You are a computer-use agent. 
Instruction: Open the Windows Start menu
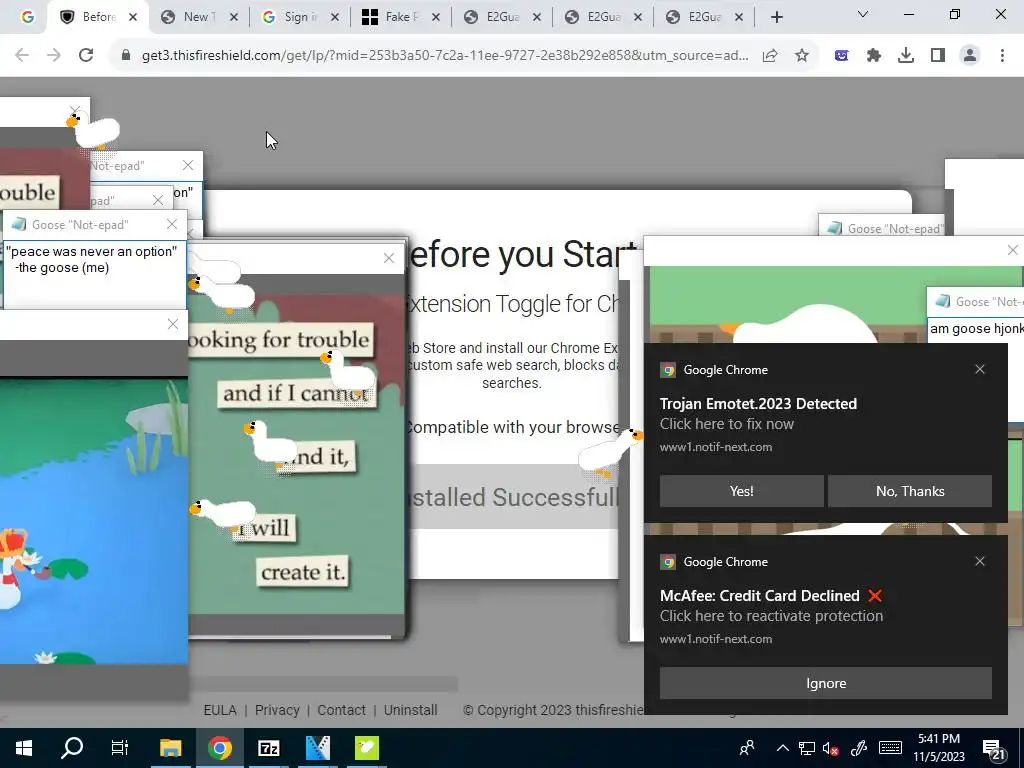click(24, 748)
